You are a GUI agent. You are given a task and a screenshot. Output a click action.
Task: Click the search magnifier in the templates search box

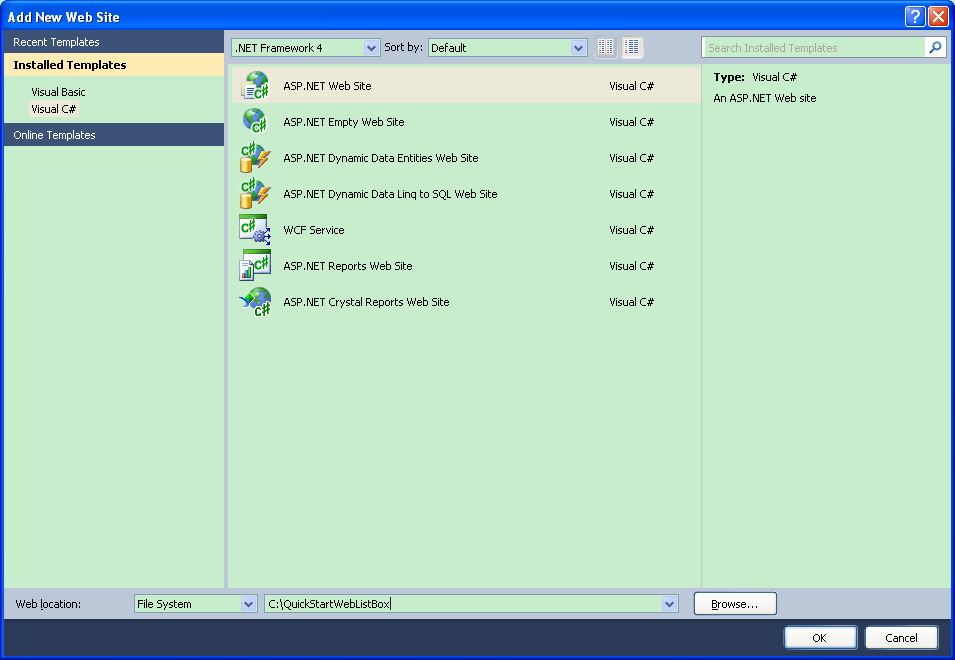(x=934, y=47)
